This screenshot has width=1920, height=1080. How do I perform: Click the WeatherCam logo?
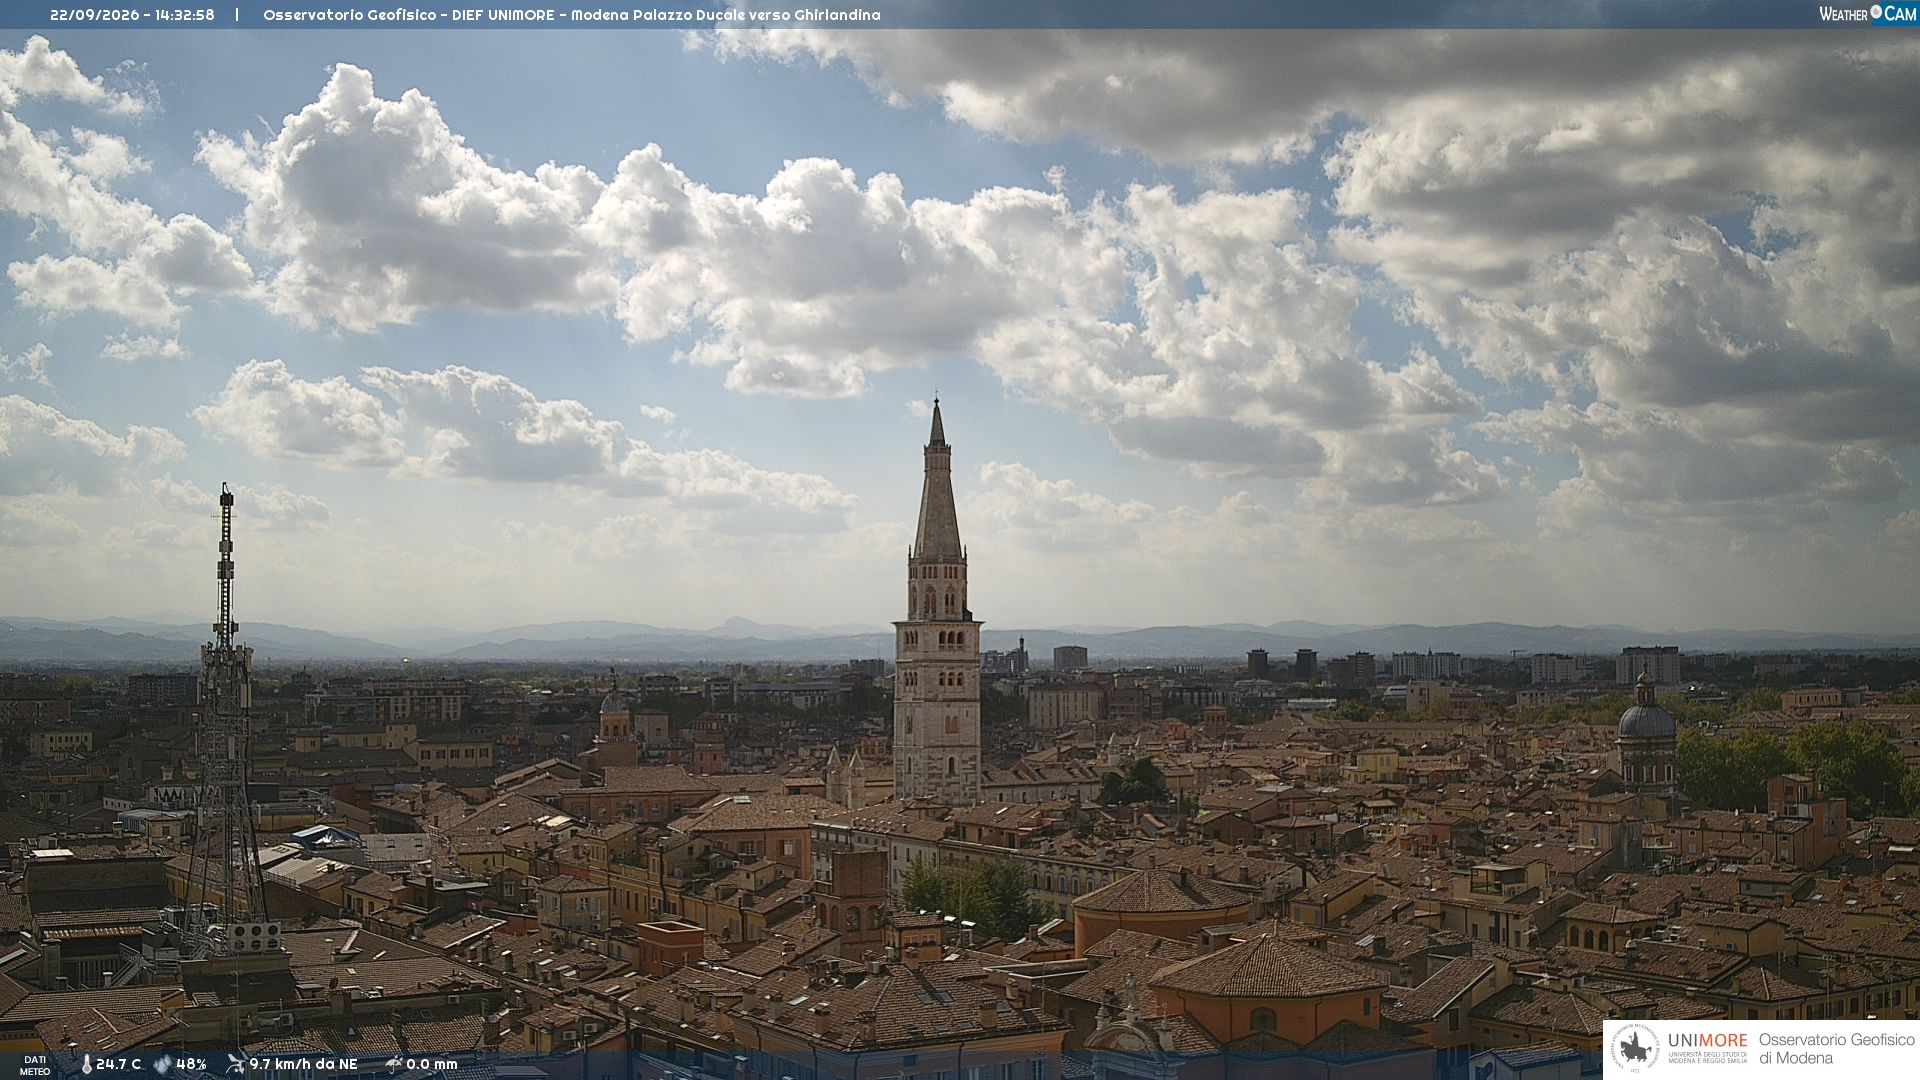(1867, 14)
